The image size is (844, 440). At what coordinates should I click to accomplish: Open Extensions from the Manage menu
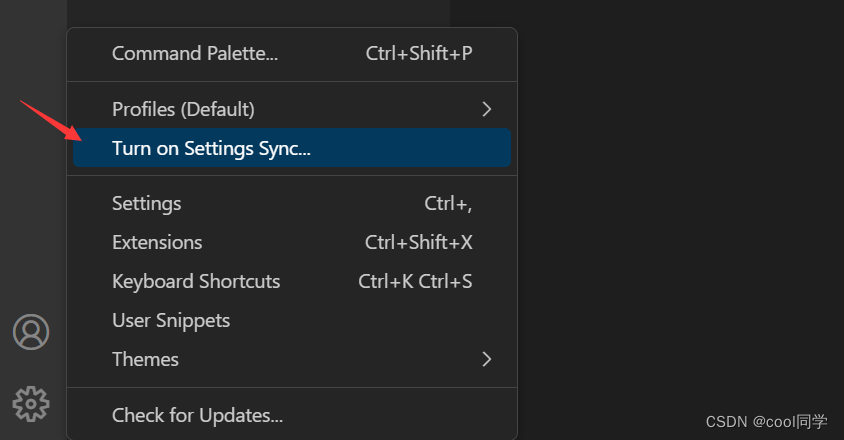(157, 242)
